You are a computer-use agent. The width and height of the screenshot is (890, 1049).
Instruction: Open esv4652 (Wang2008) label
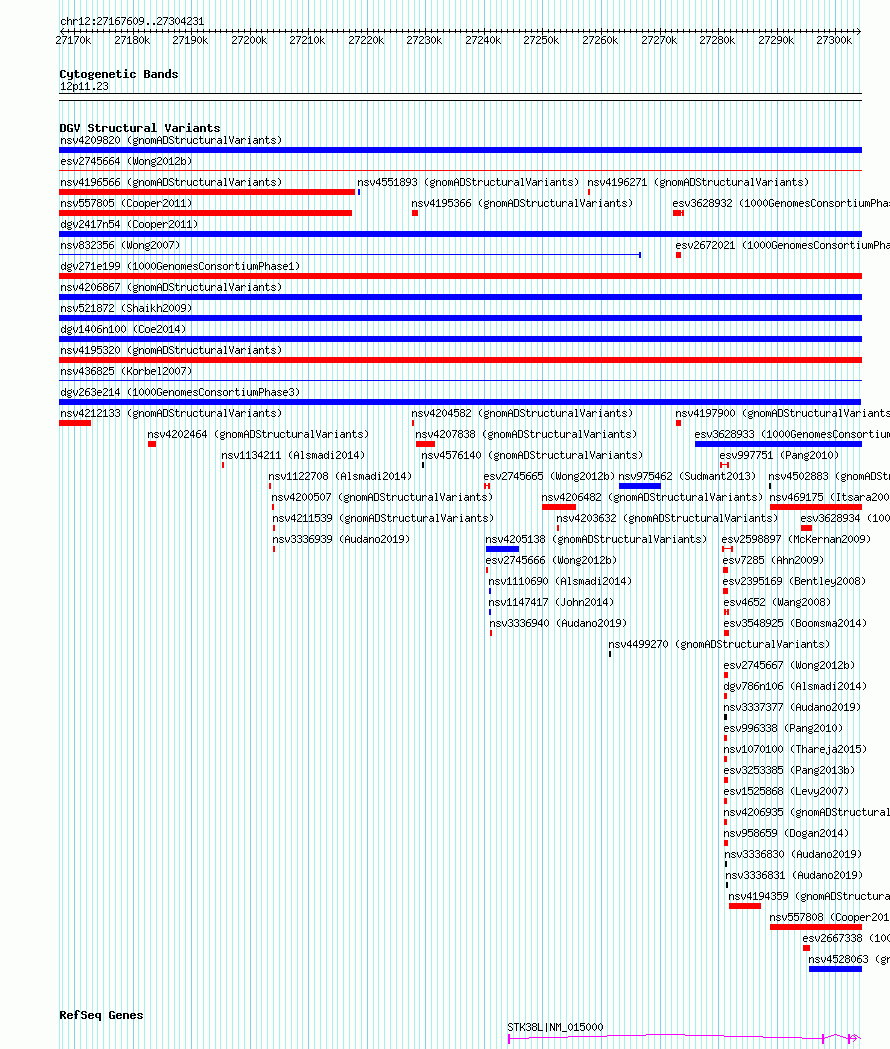click(x=777, y=603)
